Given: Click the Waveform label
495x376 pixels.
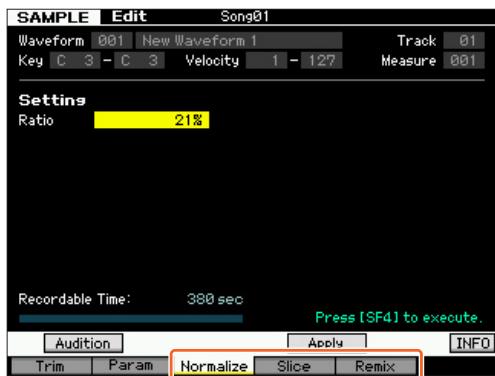Looking at the screenshot, I should [51, 41].
